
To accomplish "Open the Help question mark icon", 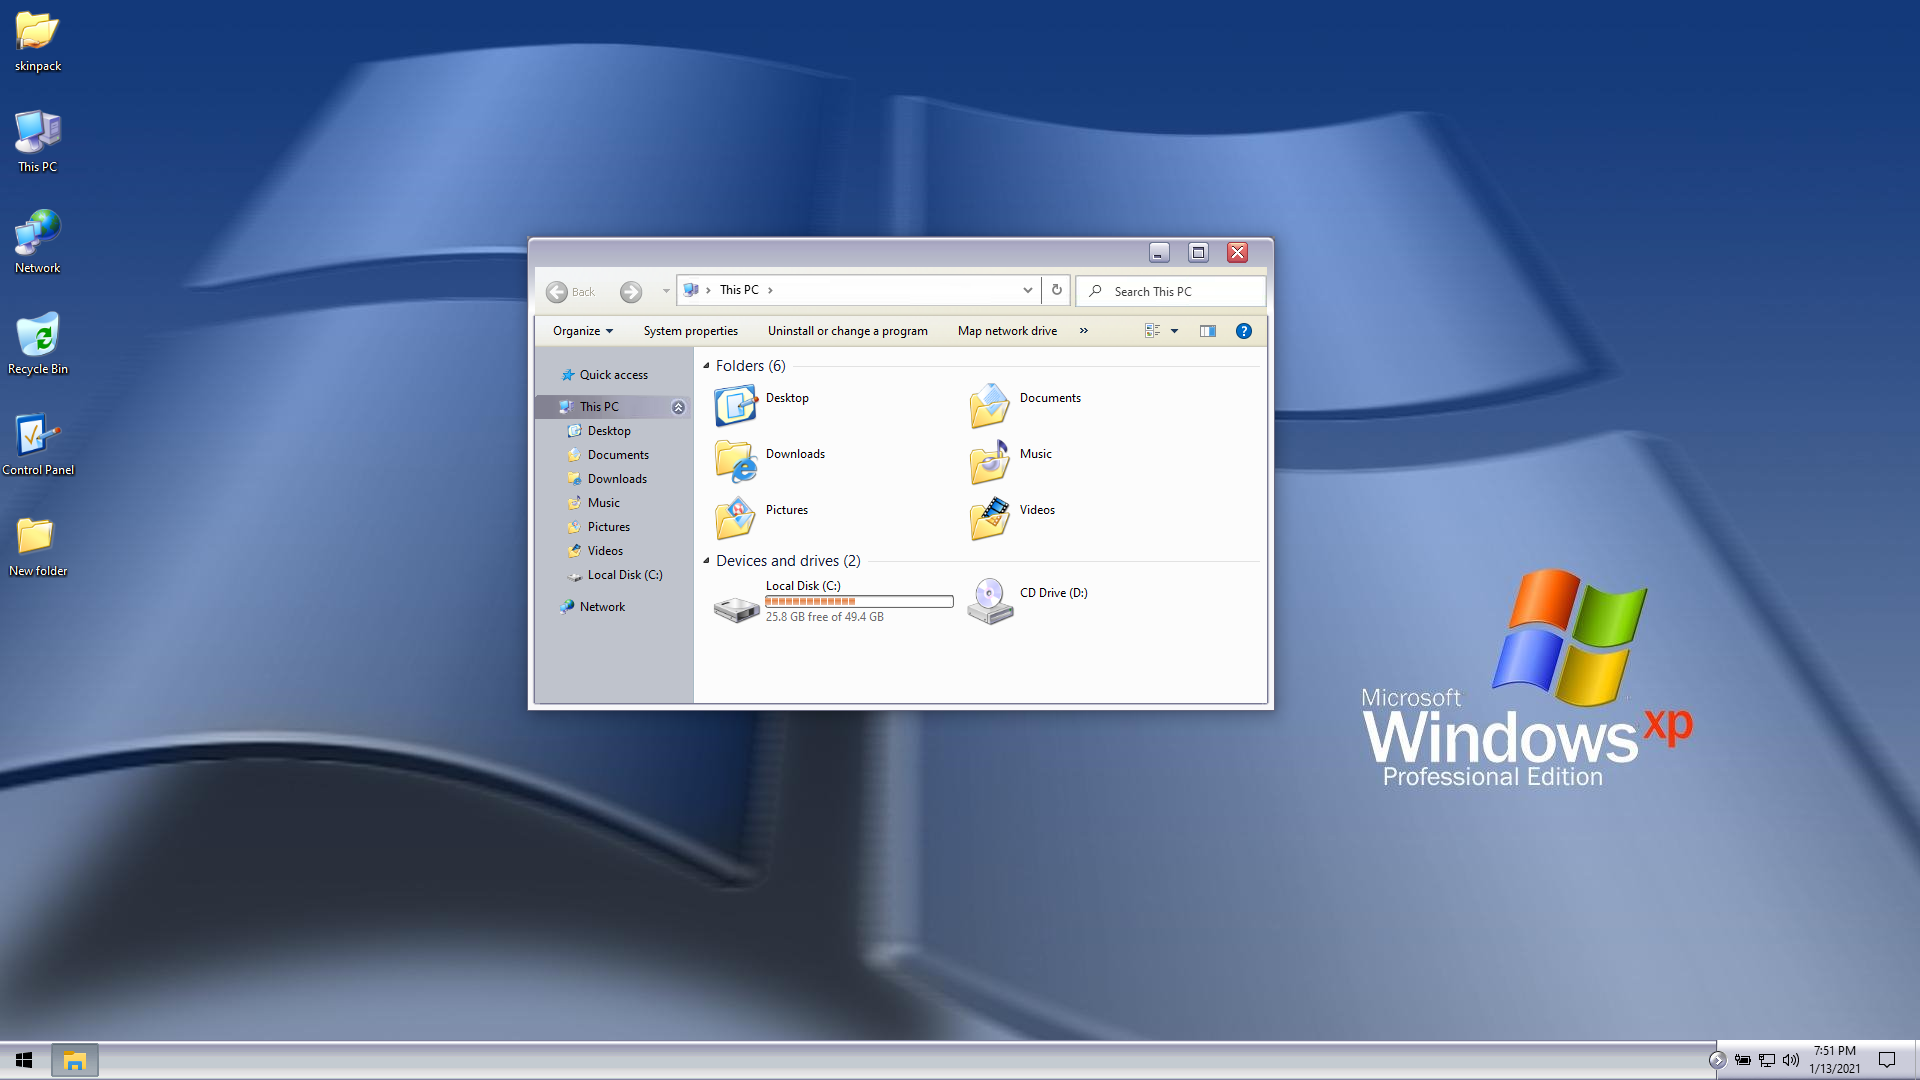I will [x=1243, y=331].
